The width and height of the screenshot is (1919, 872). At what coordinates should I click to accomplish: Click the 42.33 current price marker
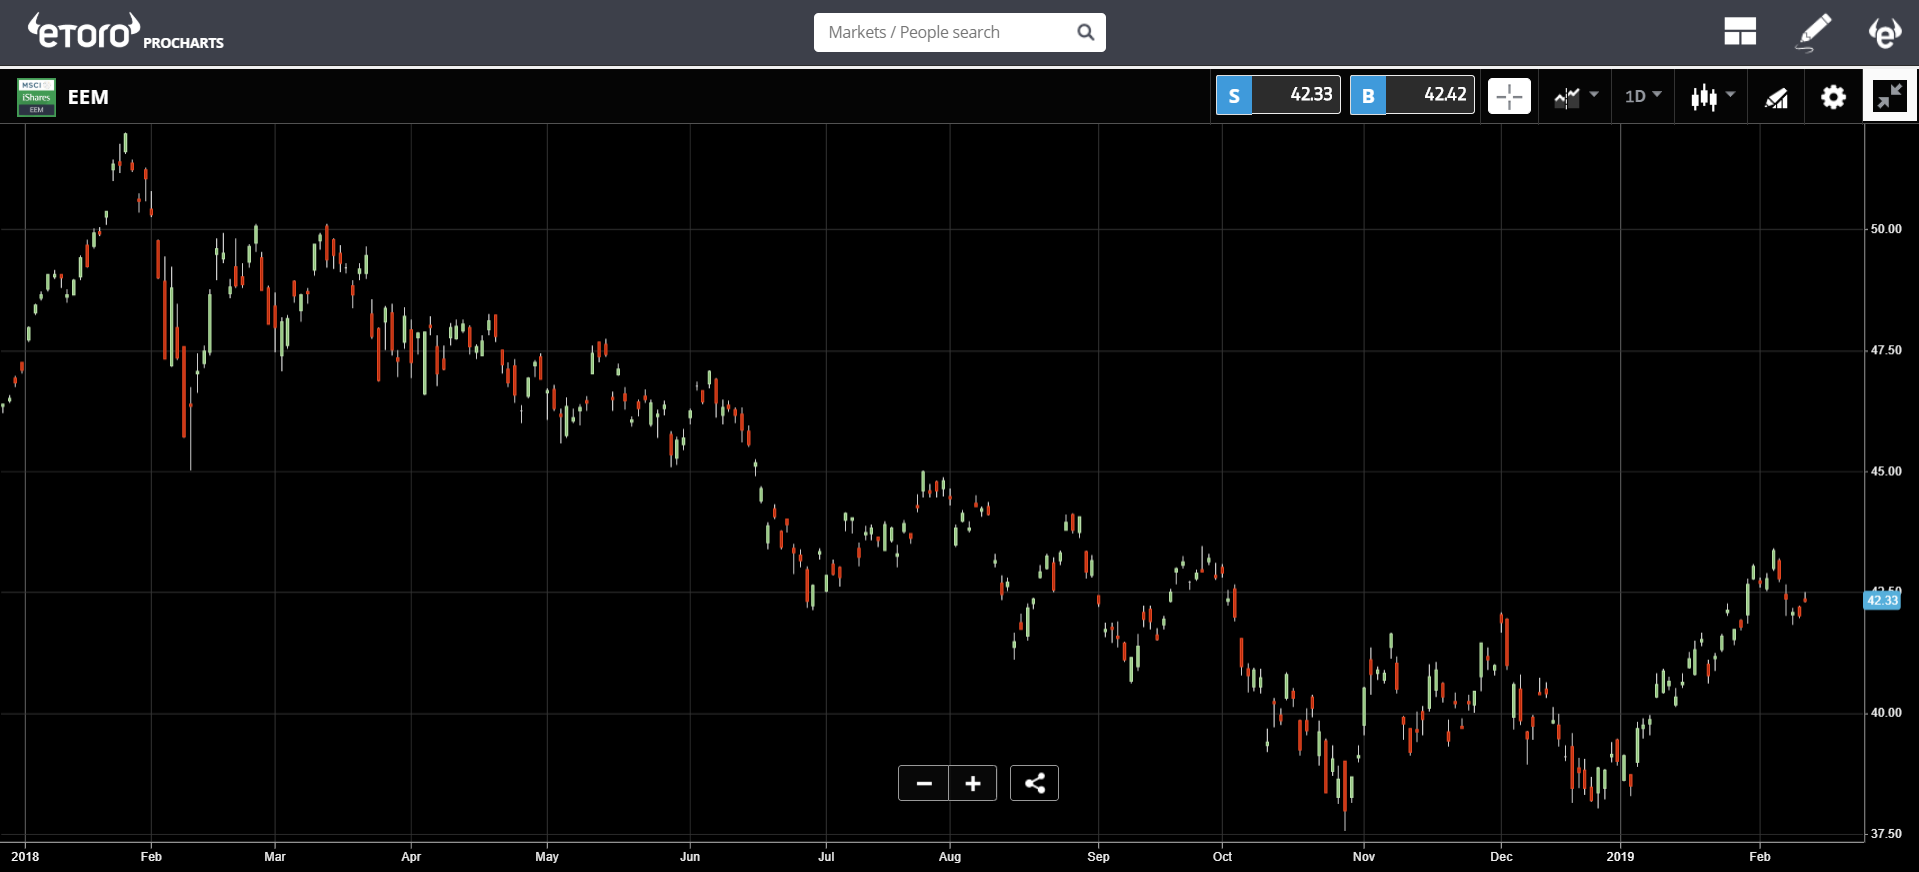coord(1882,600)
